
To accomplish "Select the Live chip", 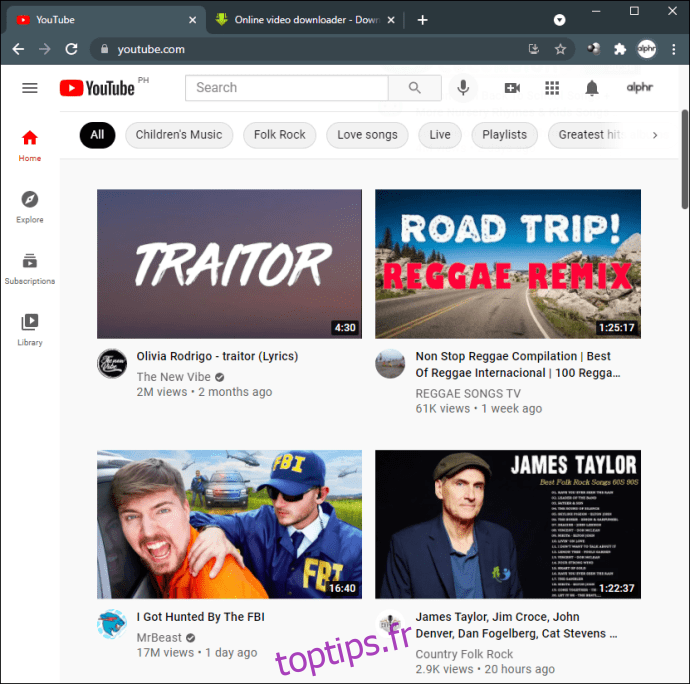I will pyautogui.click(x=440, y=135).
